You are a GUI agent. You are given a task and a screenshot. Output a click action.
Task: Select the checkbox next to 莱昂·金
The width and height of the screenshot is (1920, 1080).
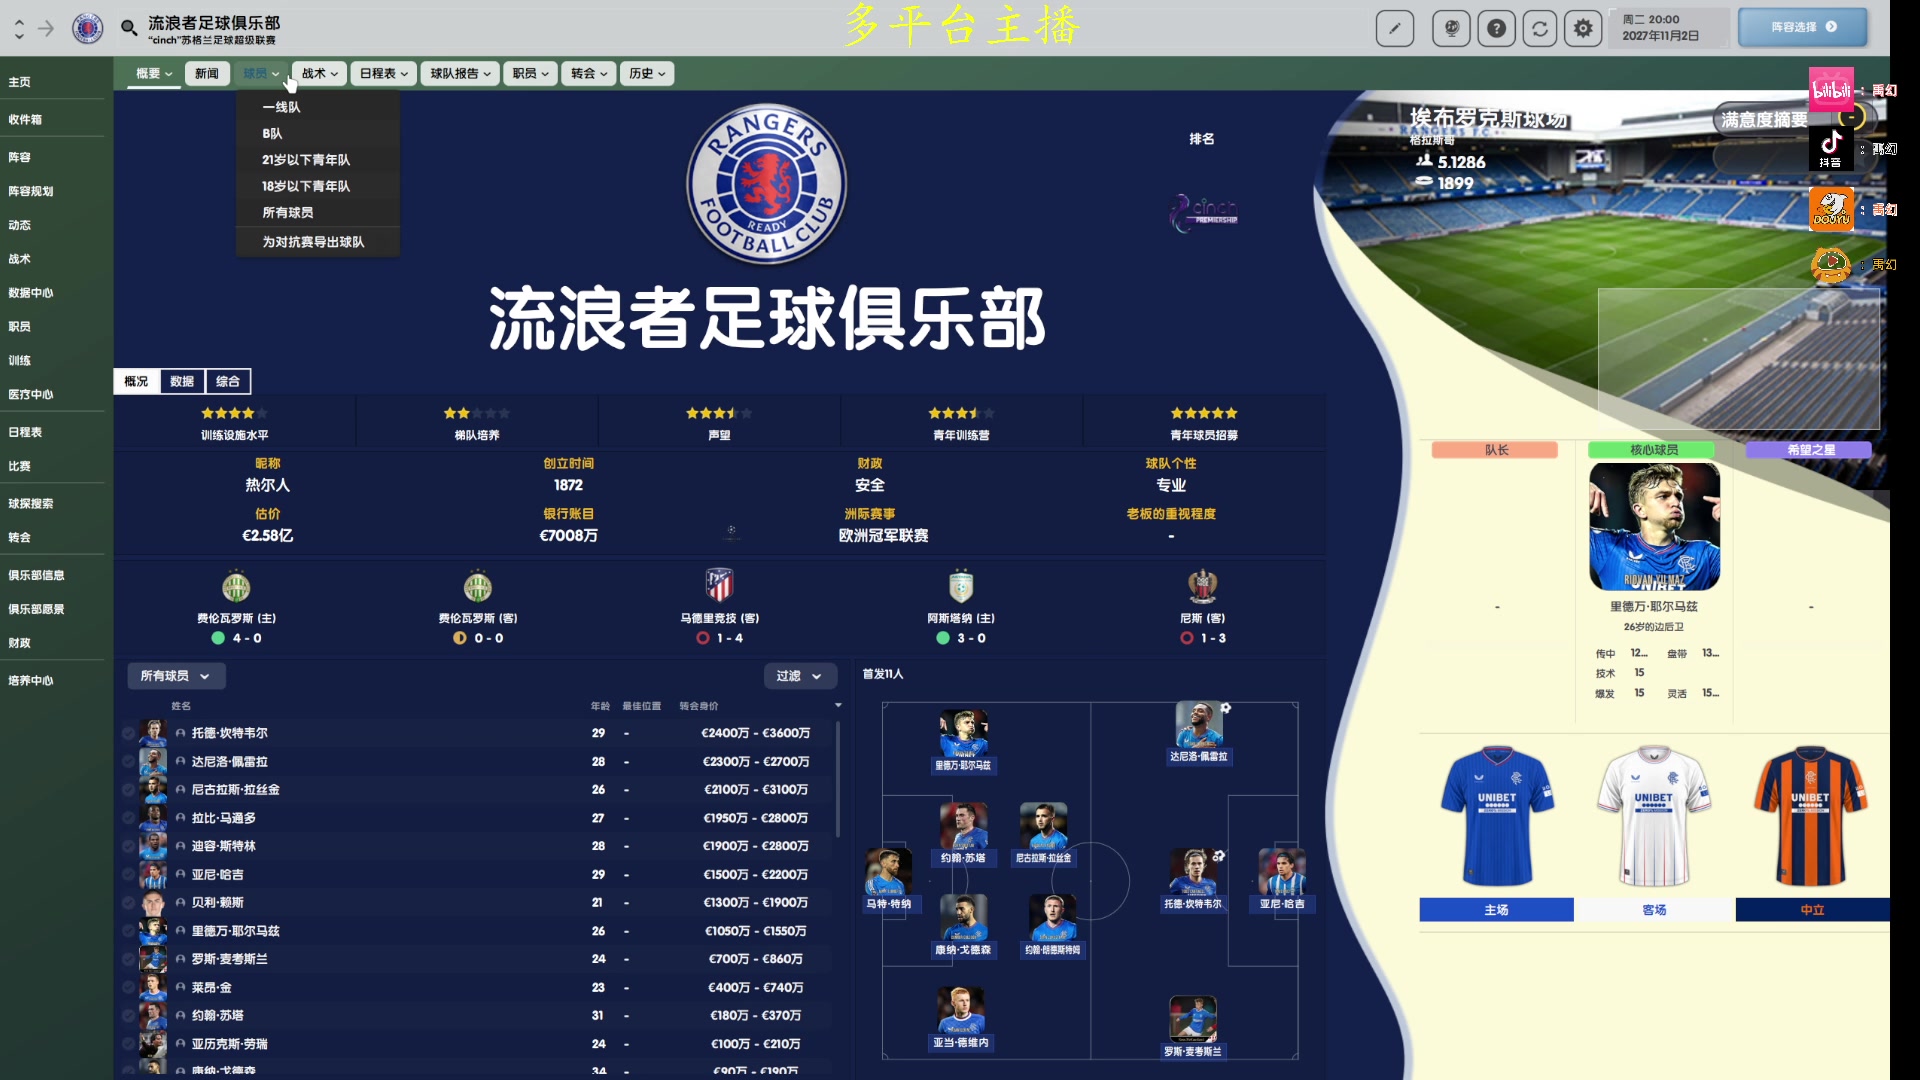pos(128,987)
